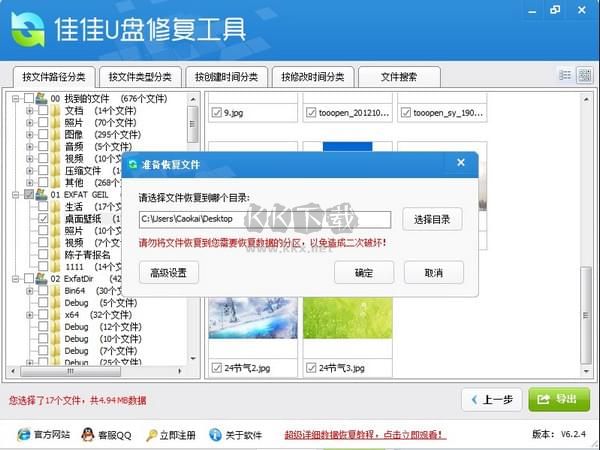The width and height of the screenshot is (600, 450).
Task: Select the 陈子青报名 tree row
Action: [x=88, y=255]
